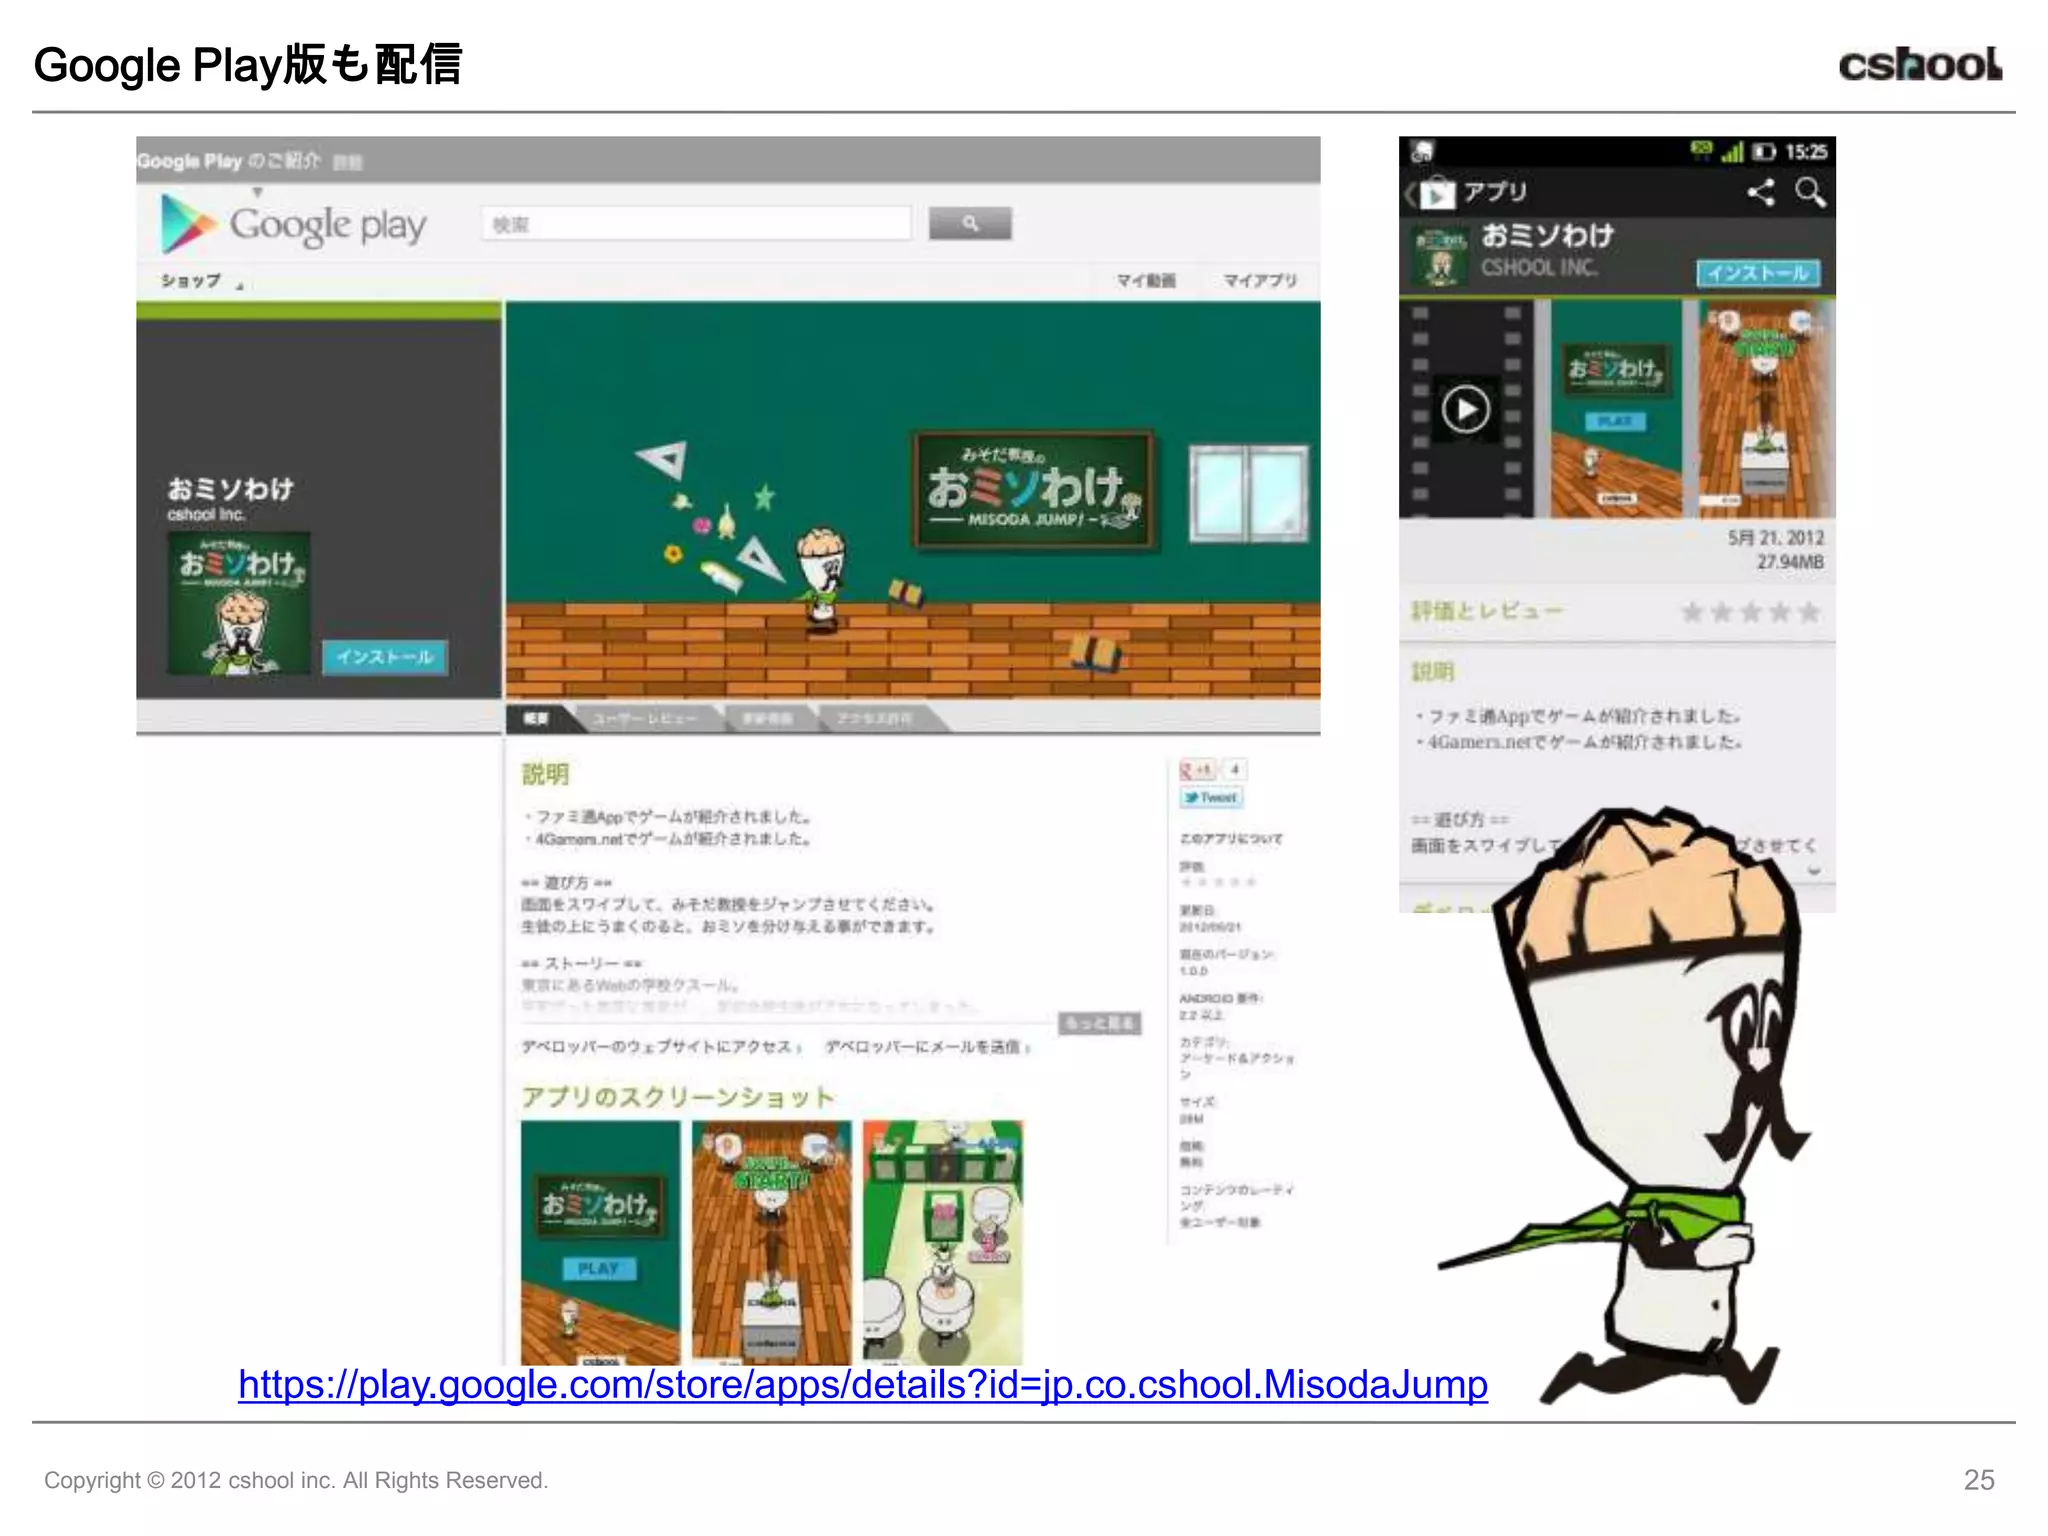2048x1536 pixels.
Task: Switch to the third tab, left of アクセス許可
Action: (767, 718)
